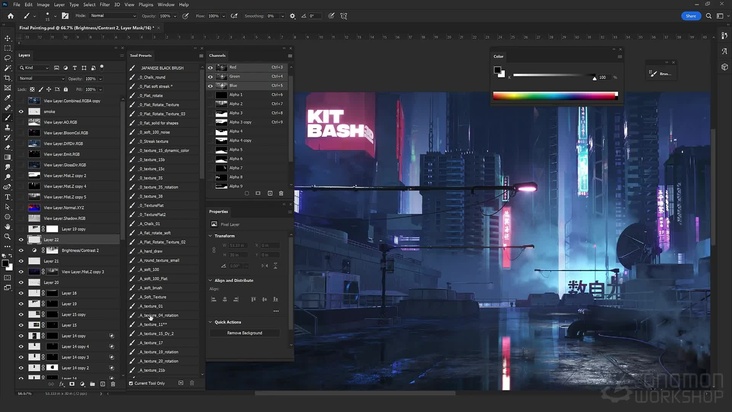Screen dimensions: 732x412
Task: Select the JAPANESE BLACK BRUSH preset
Action: click(162, 68)
